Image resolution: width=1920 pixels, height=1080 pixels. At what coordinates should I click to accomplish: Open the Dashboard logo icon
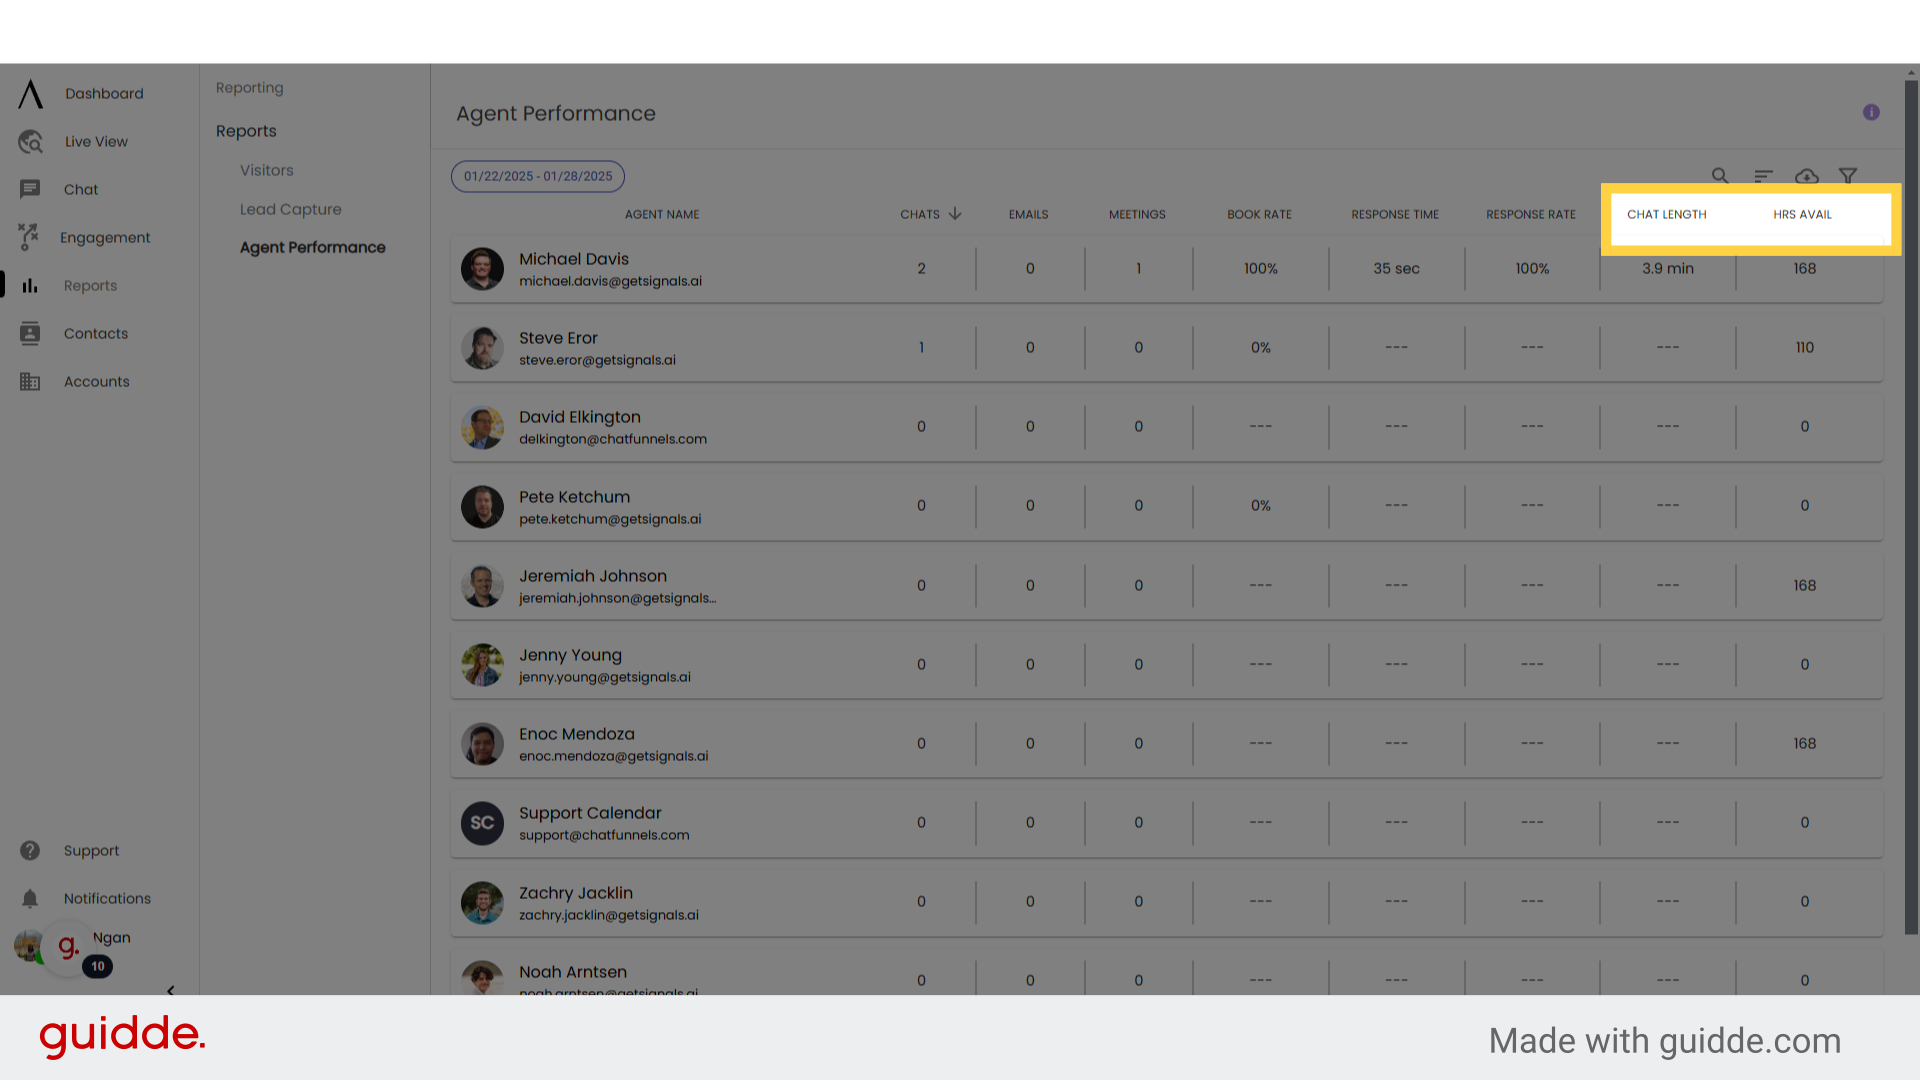31,94
